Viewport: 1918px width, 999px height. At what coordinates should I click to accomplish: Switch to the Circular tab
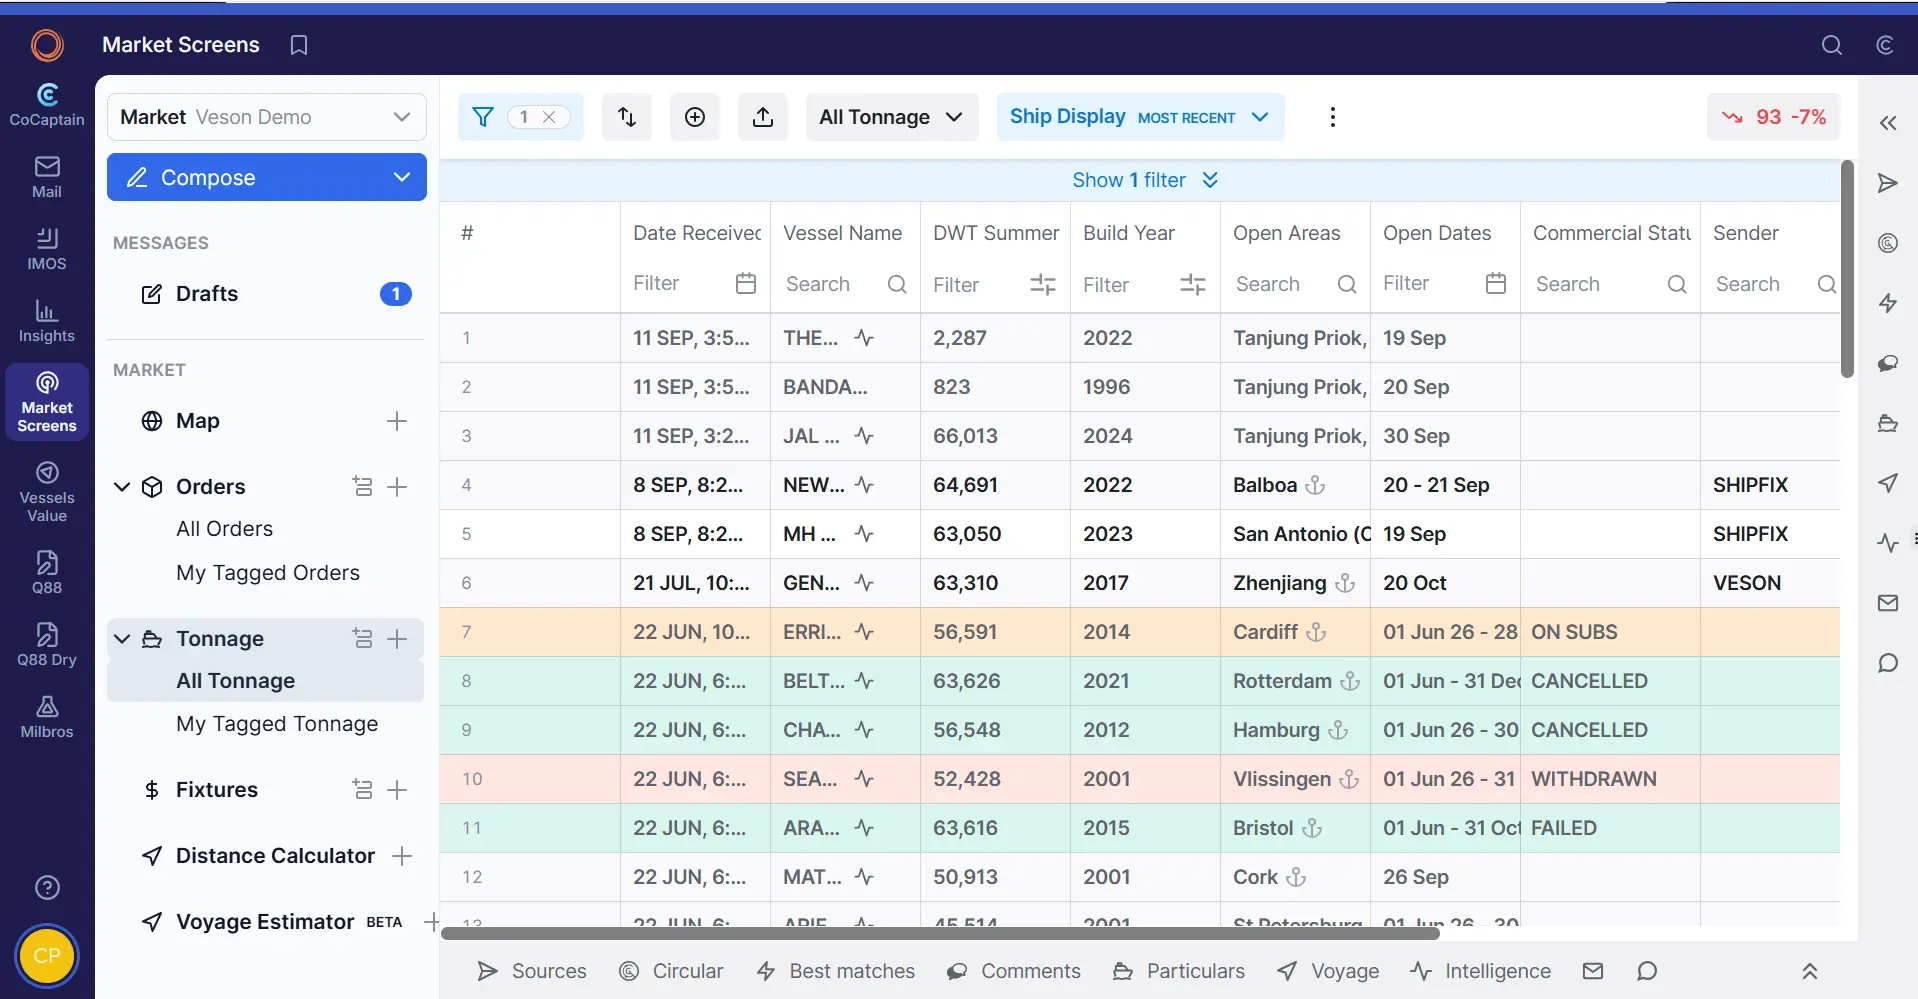pyautogui.click(x=671, y=971)
